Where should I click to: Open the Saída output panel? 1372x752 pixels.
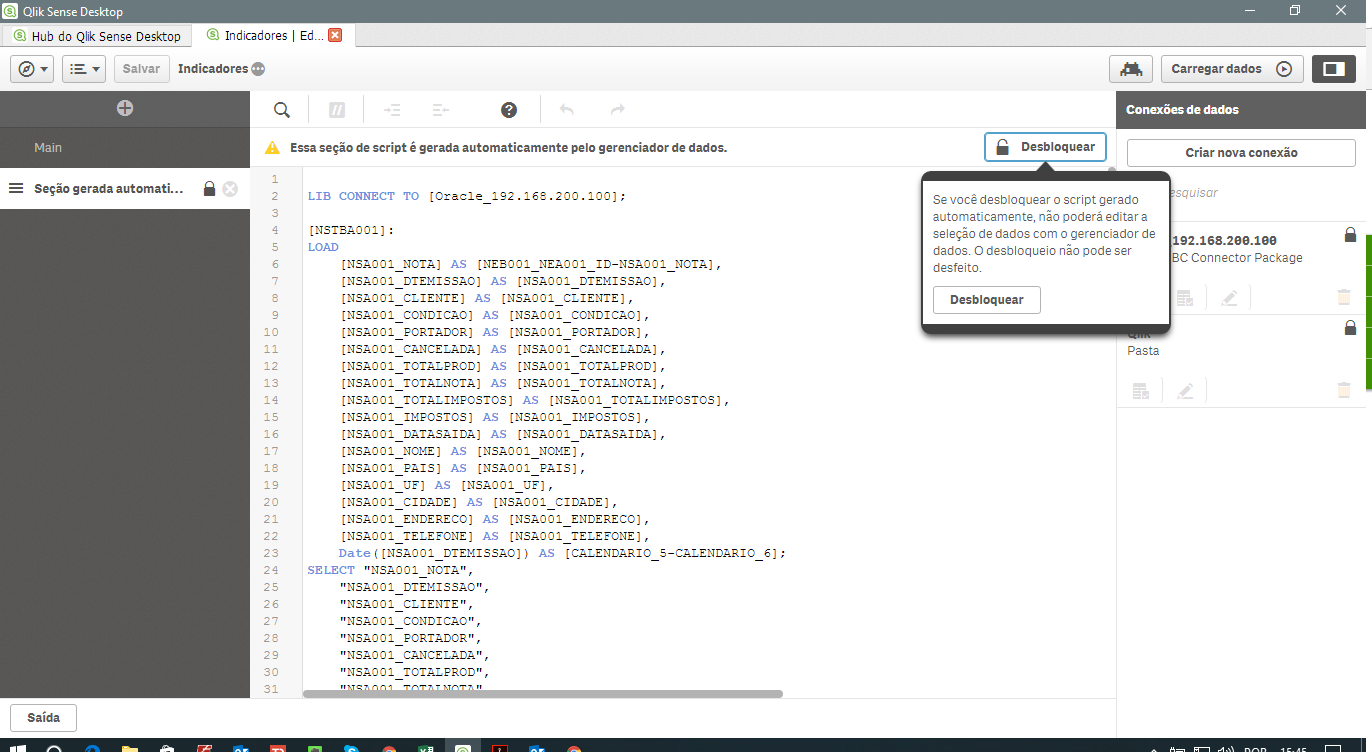43,718
